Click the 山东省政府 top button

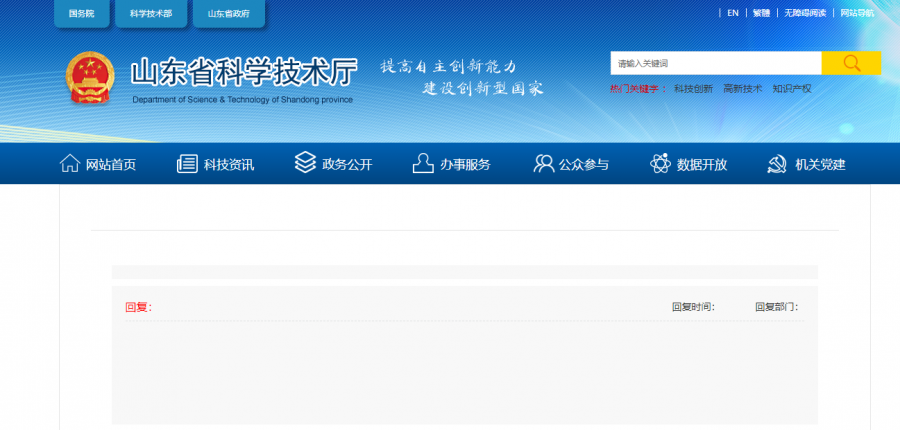pos(229,13)
